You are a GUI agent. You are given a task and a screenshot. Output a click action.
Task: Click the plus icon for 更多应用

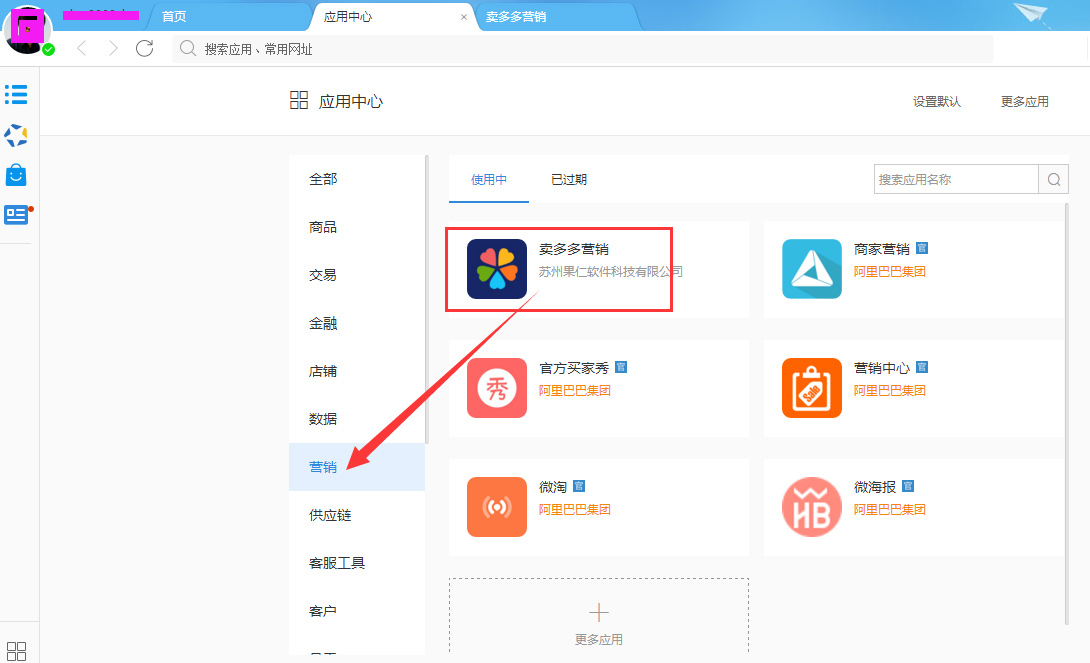click(599, 612)
